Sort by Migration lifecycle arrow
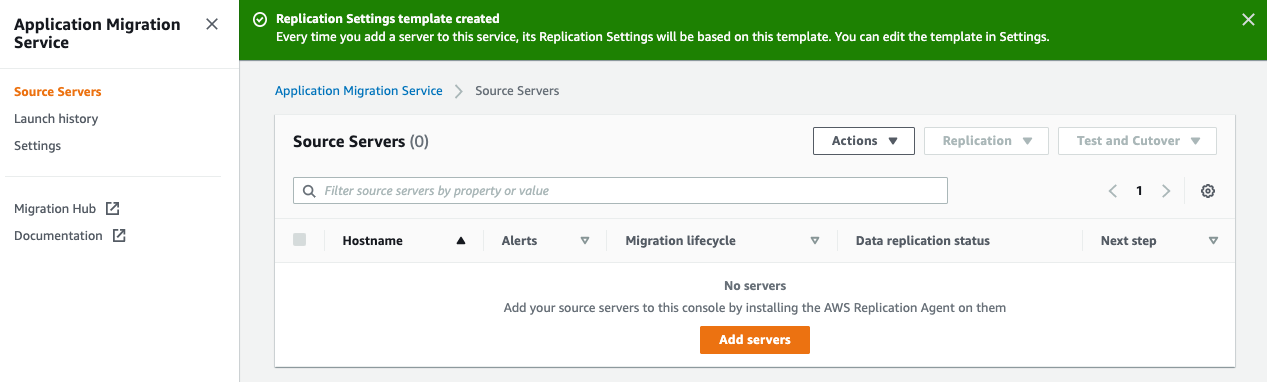This screenshot has height=382, width=1267. (x=814, y=241)
